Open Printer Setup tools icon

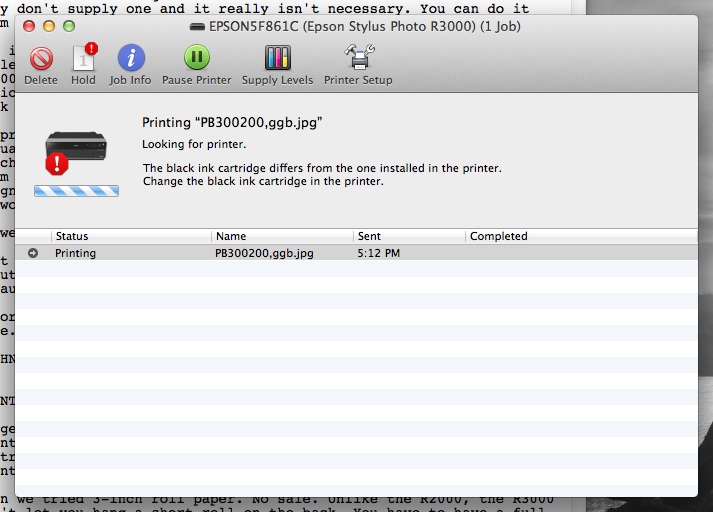[x=357, y=59]
